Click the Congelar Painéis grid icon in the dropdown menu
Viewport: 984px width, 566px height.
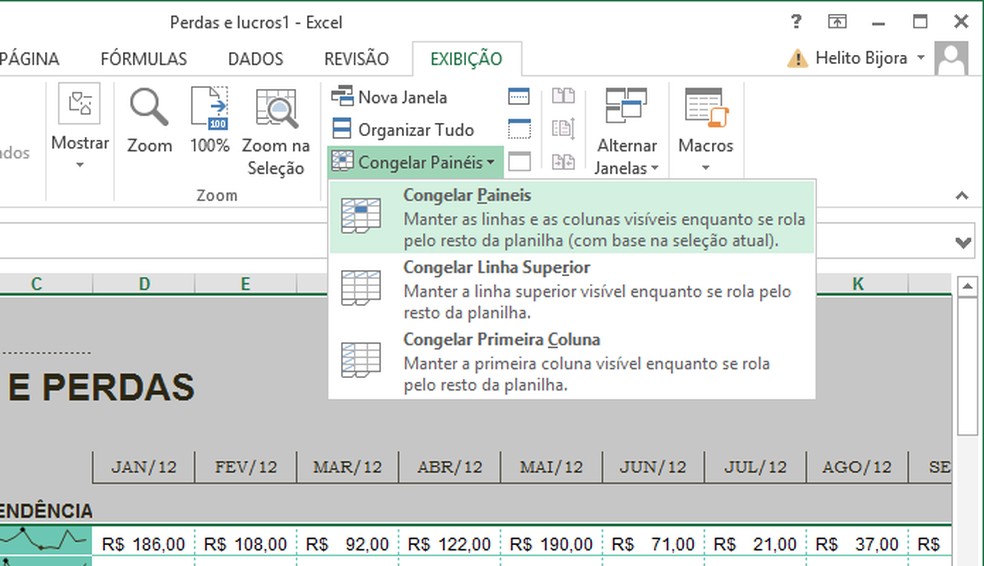click(361, 215)
